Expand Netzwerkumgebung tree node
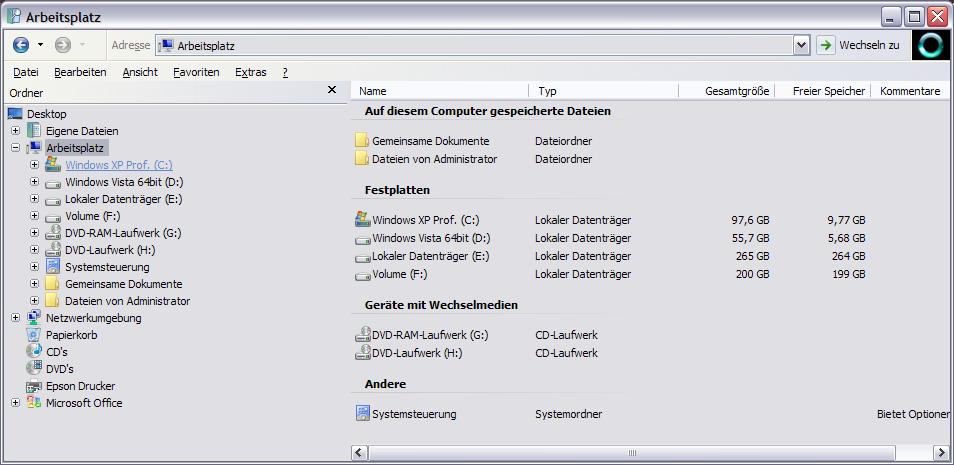This screenshot has width=954, height=465. pyautogui.click(x=15, y=318)
